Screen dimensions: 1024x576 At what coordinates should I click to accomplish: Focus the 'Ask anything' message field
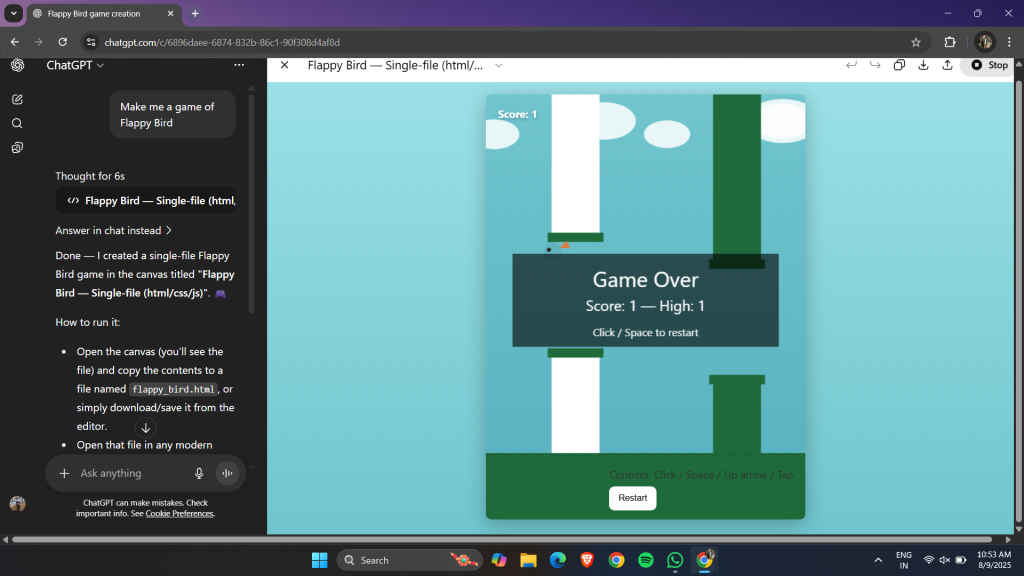tap(130, 473)
